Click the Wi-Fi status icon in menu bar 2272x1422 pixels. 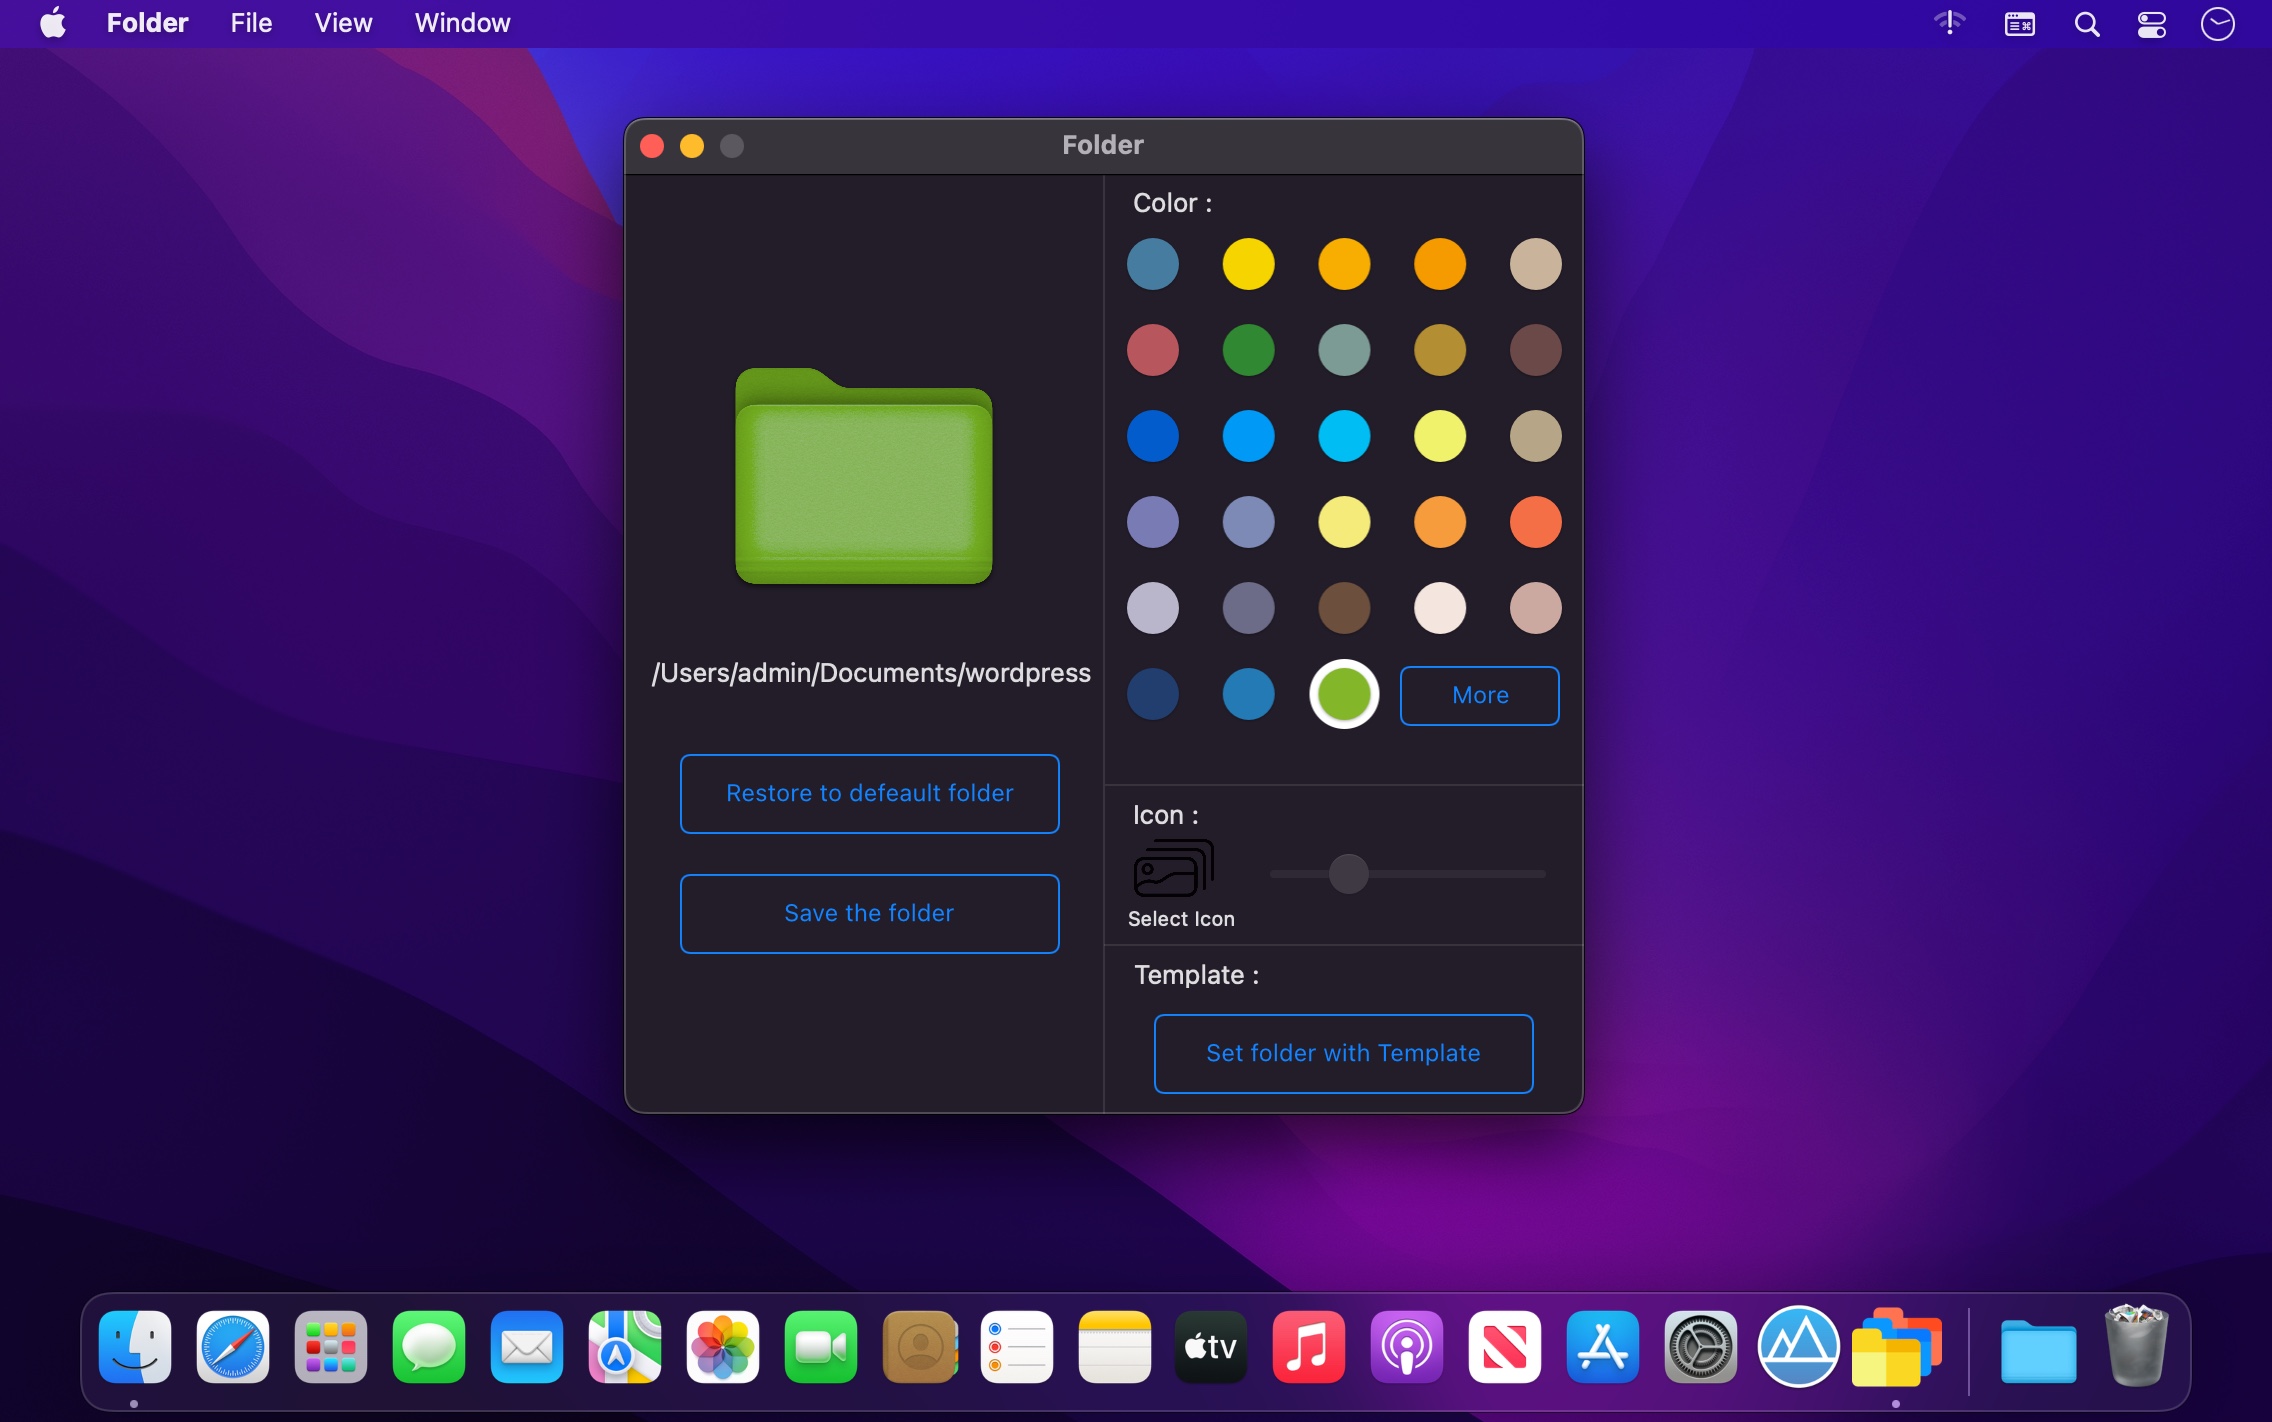[1948, 22]
